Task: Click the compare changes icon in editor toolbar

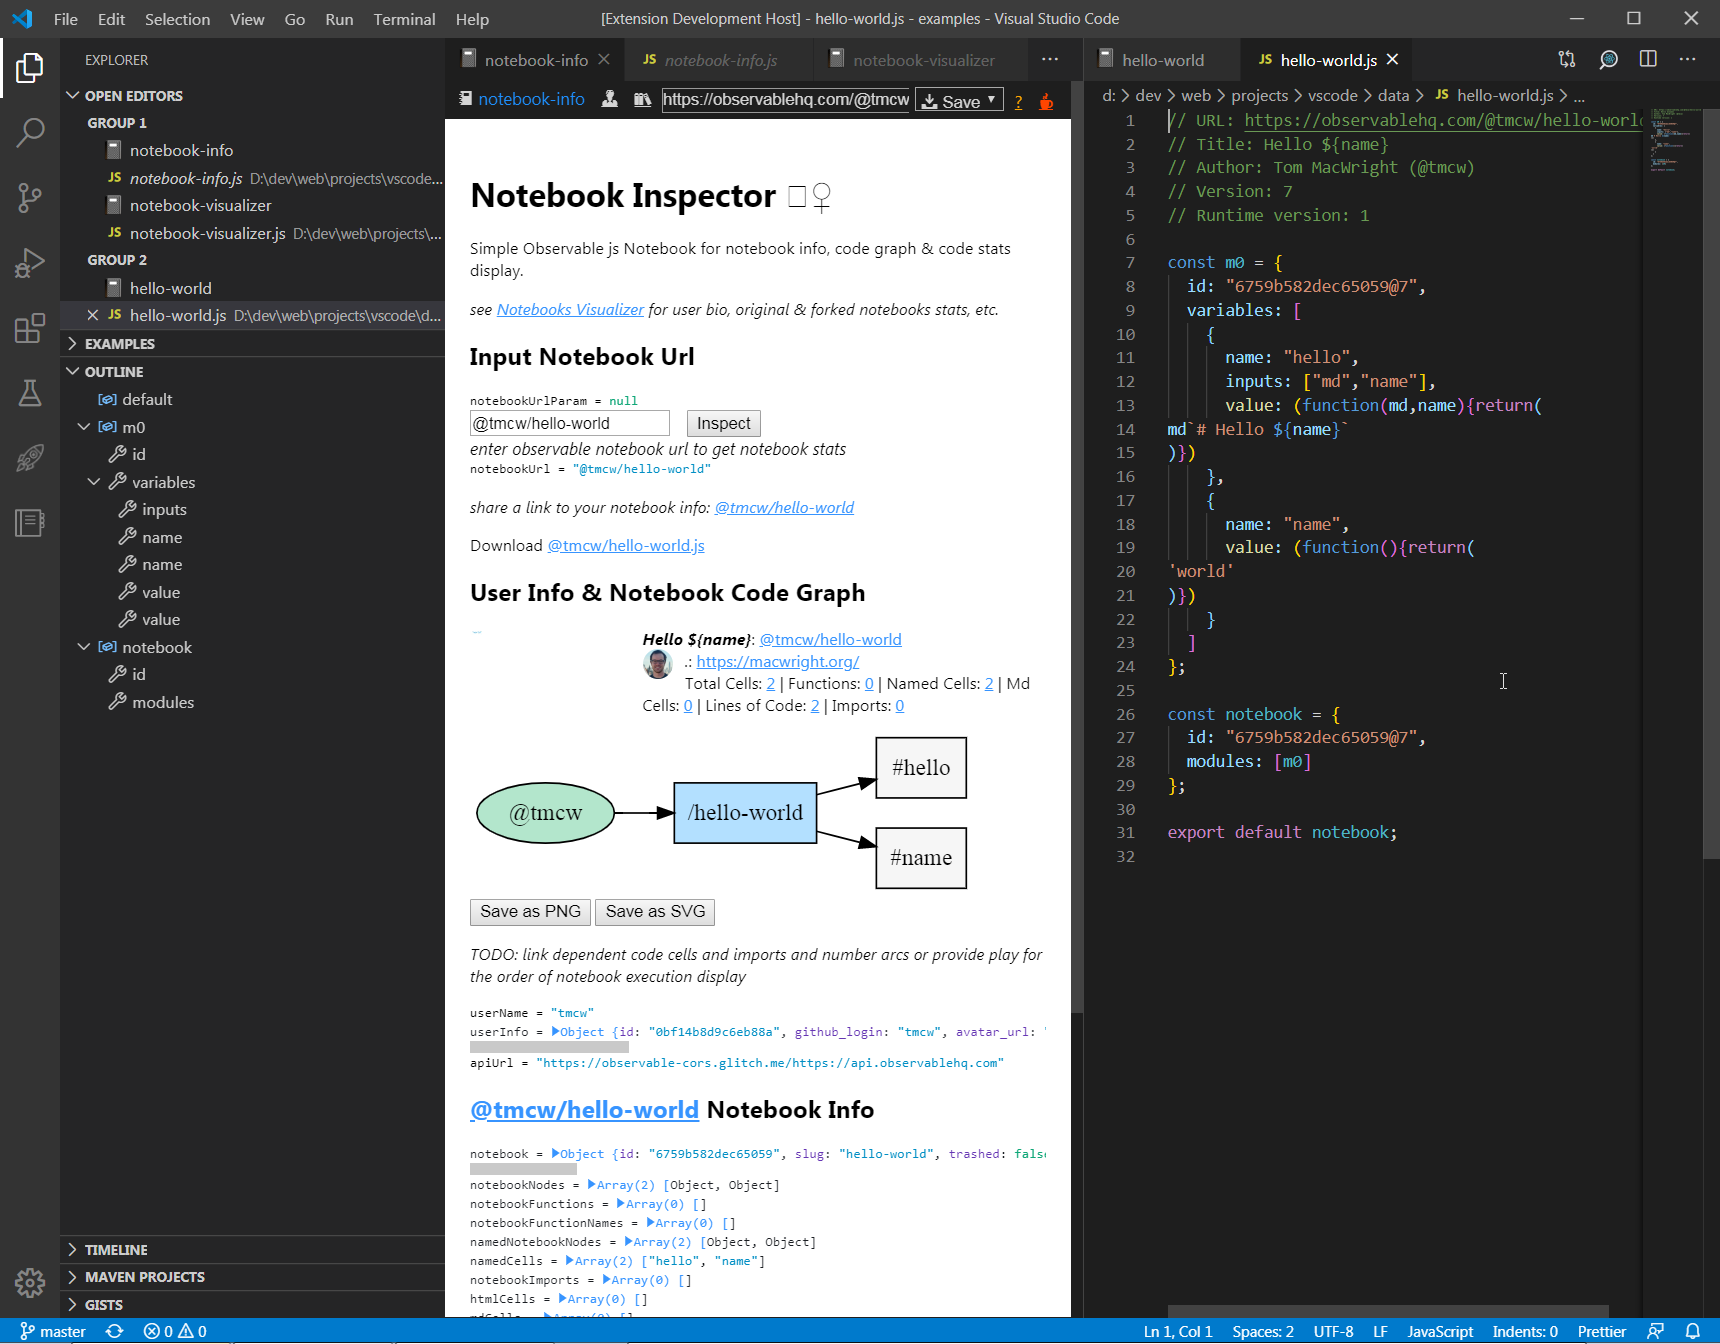Action: coord(1567,60)
